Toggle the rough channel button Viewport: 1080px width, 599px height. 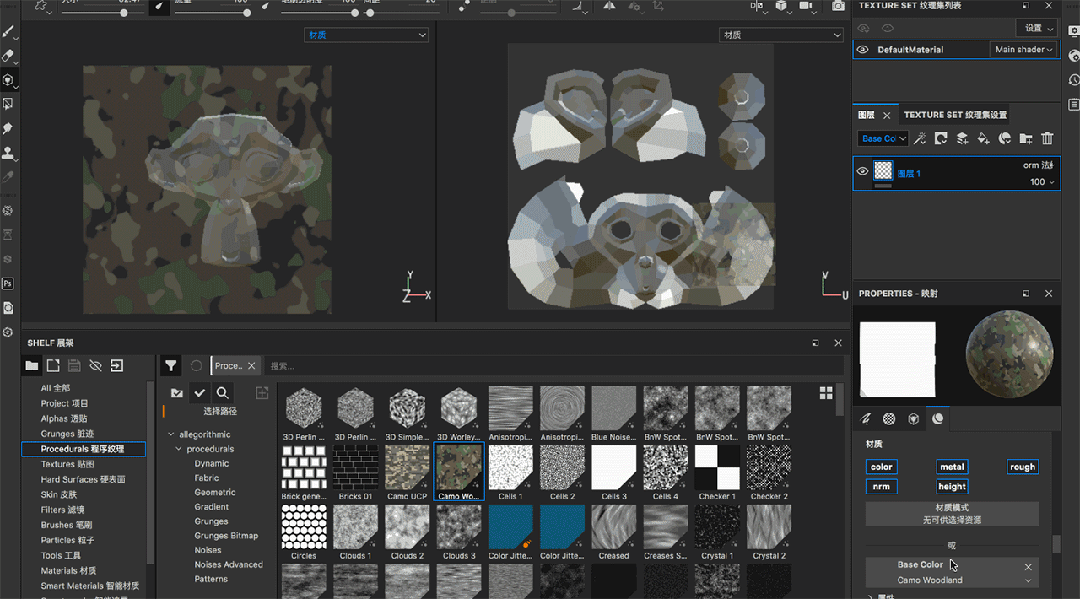point(1023,467)
